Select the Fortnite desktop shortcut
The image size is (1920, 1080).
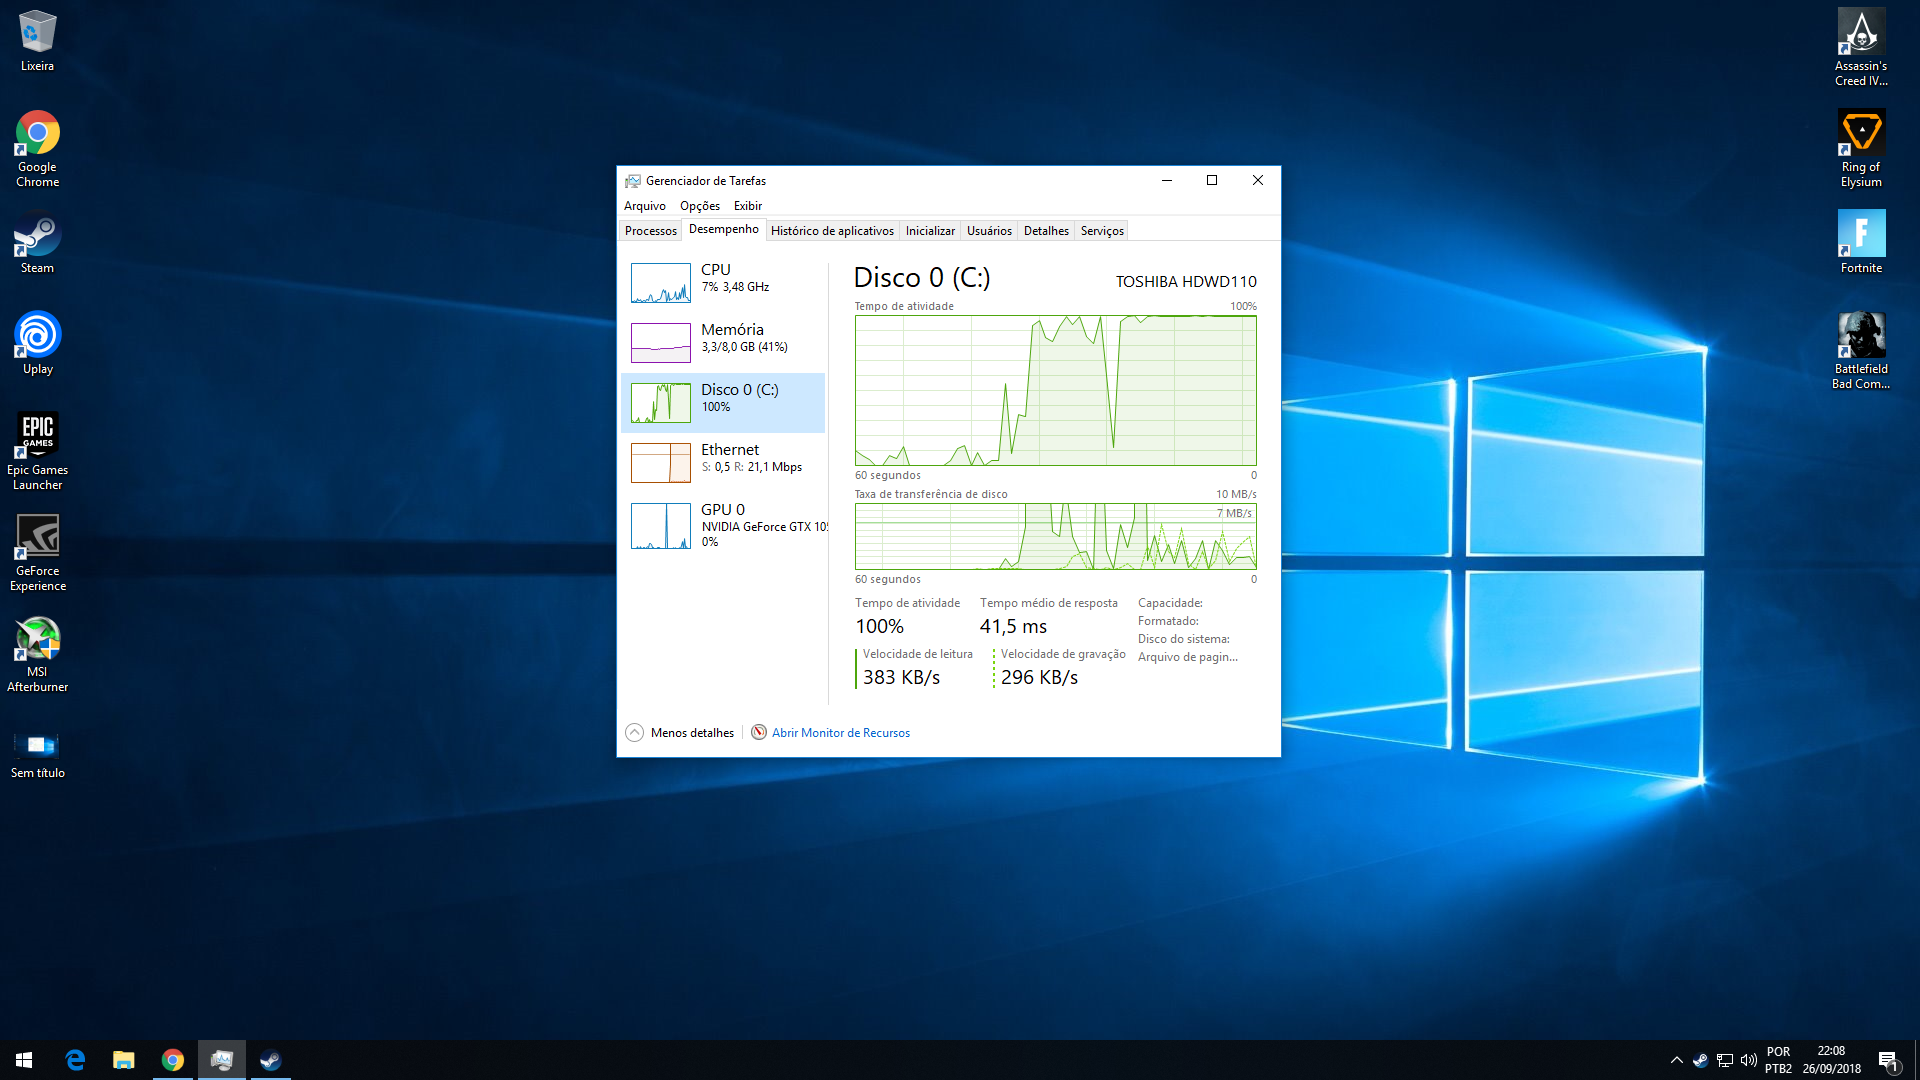click(1861, 243)
